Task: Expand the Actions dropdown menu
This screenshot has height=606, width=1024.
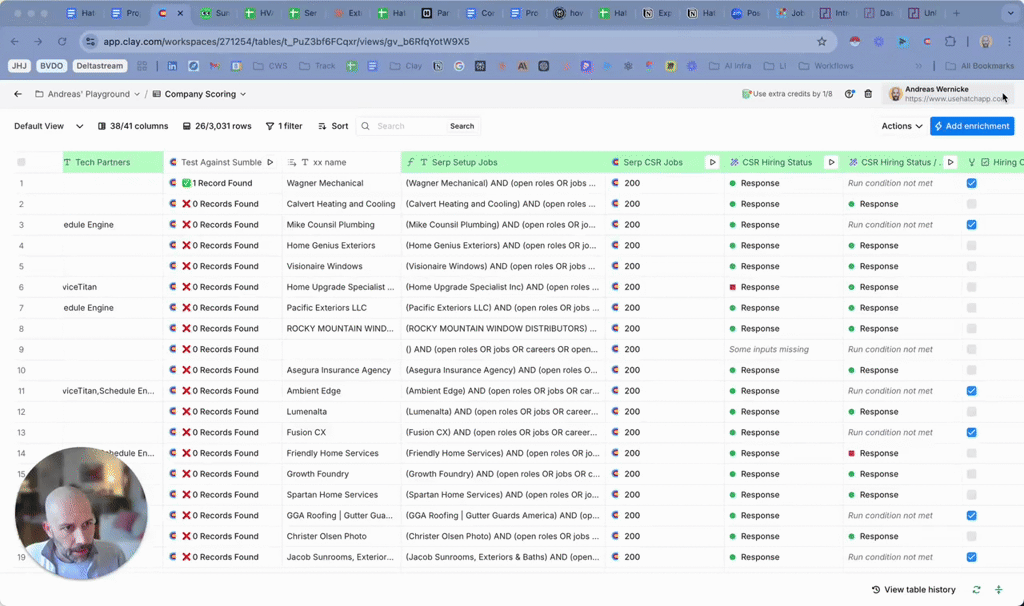Action: coord(902,126)
